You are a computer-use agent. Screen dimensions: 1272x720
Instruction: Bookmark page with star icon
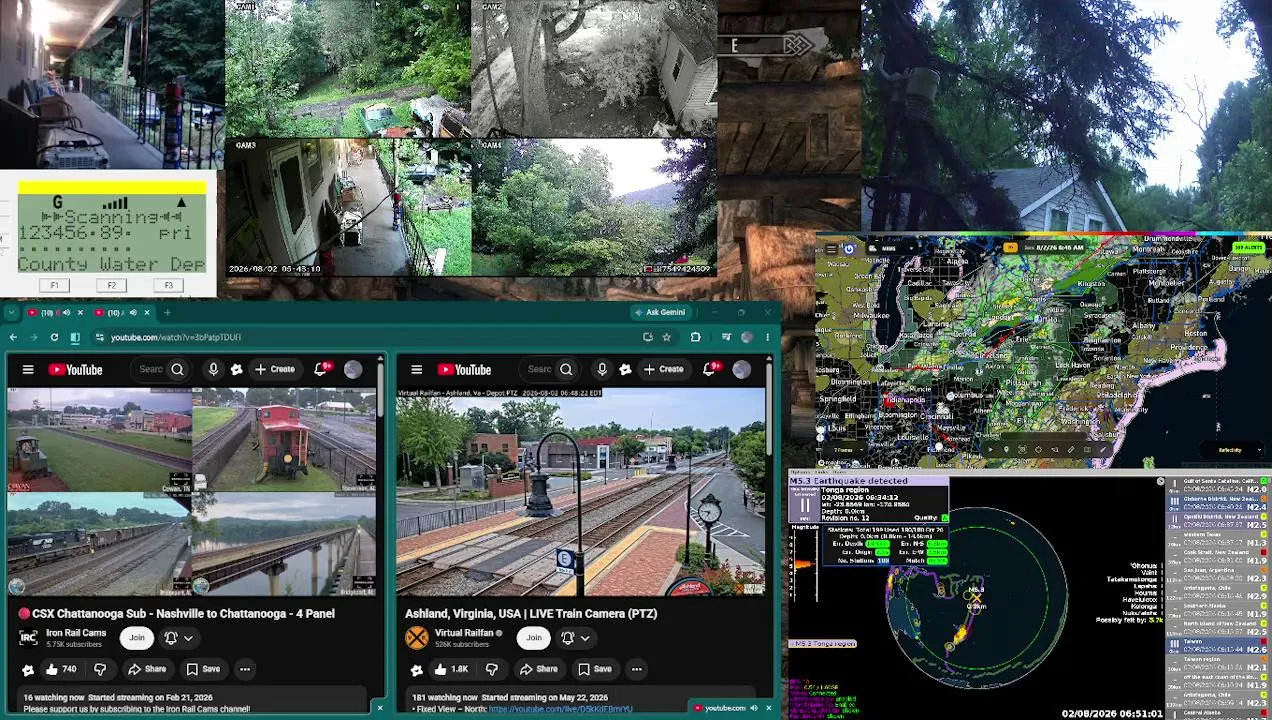pos(667,337)
